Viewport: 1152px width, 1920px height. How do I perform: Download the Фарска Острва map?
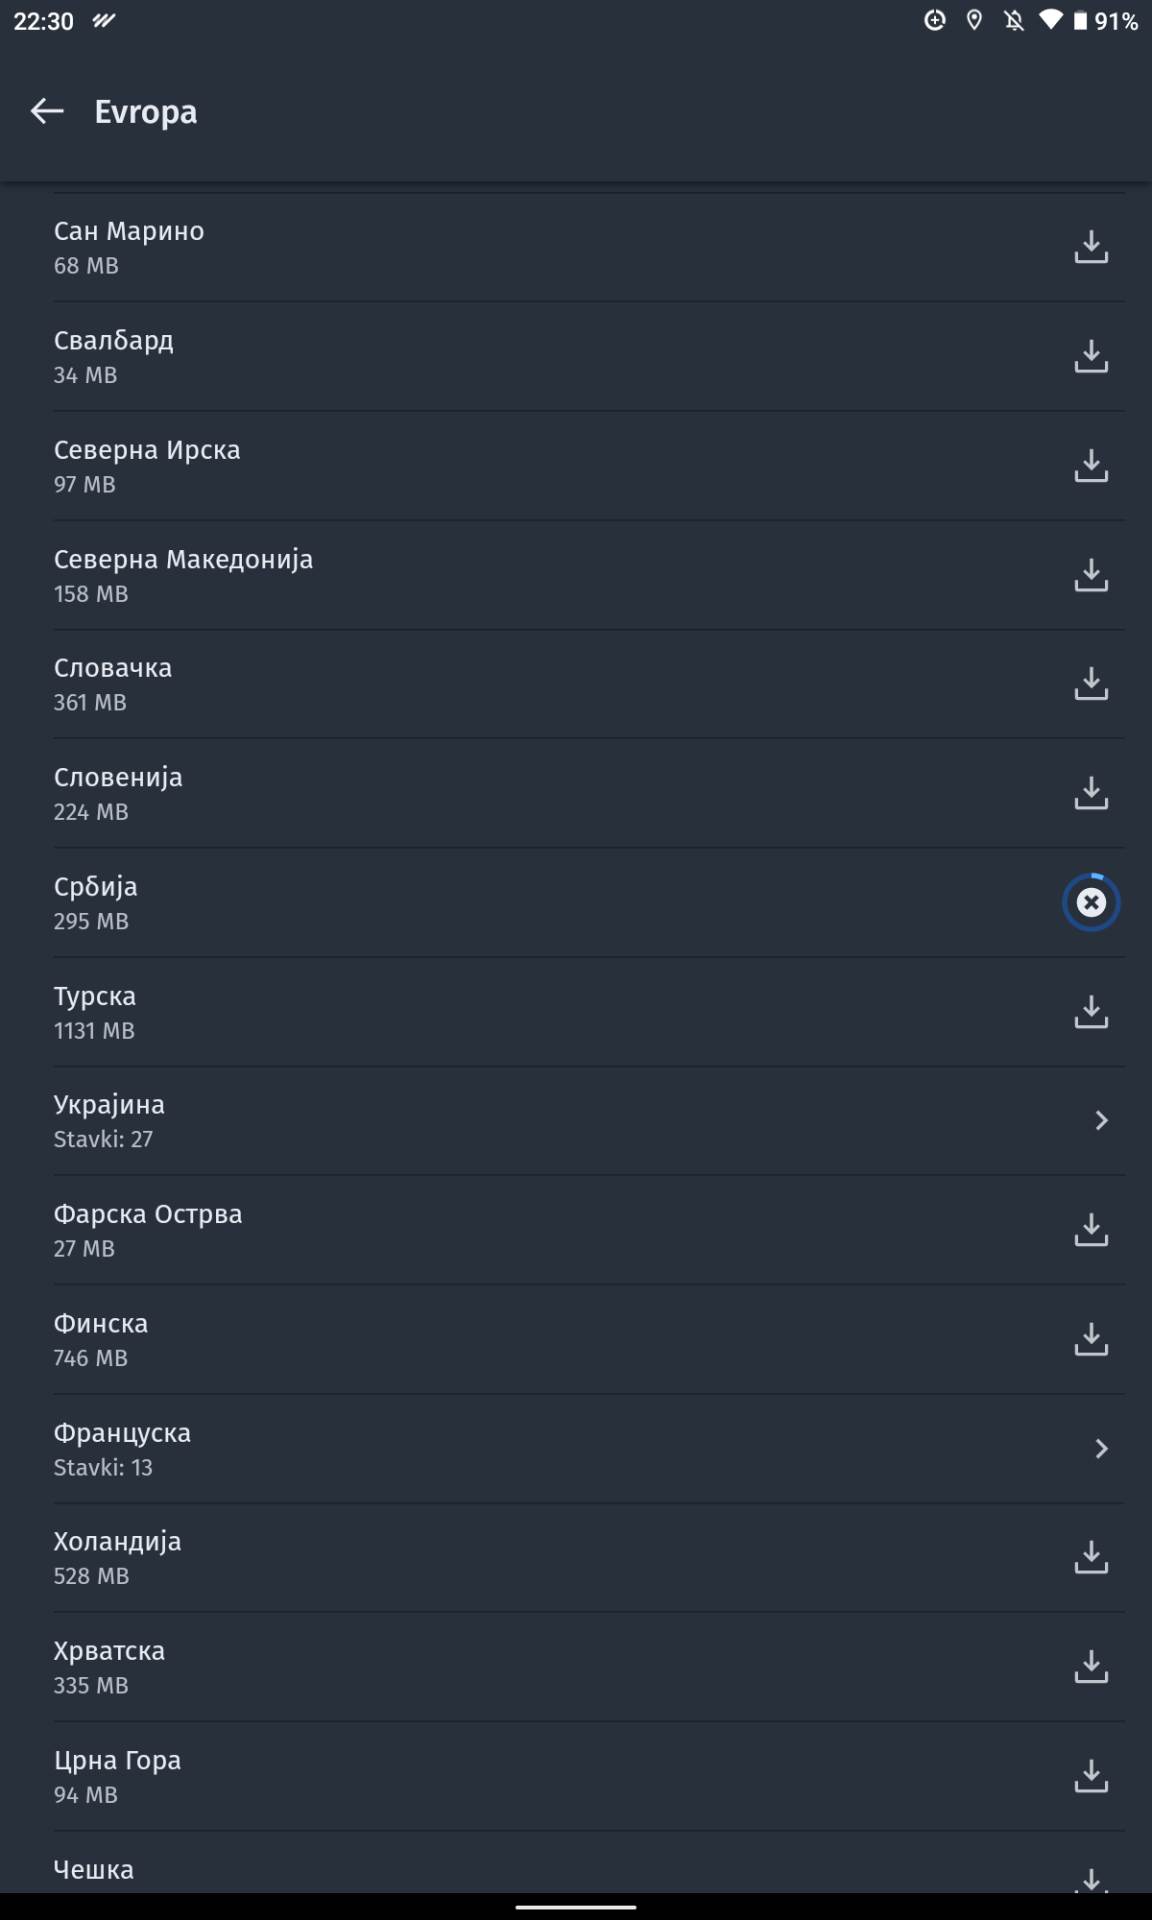(x=1091, y=1230)
